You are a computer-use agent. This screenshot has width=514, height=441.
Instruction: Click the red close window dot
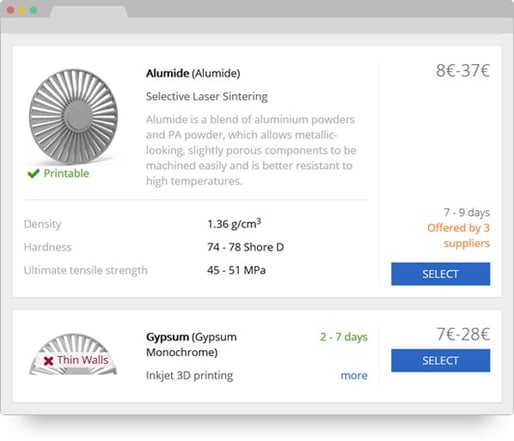pos(10,10)
